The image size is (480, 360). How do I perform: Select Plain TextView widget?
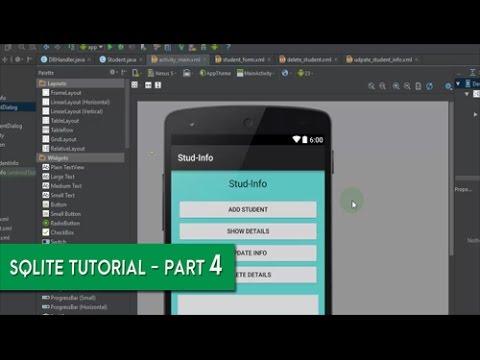(x=63, y=167)
